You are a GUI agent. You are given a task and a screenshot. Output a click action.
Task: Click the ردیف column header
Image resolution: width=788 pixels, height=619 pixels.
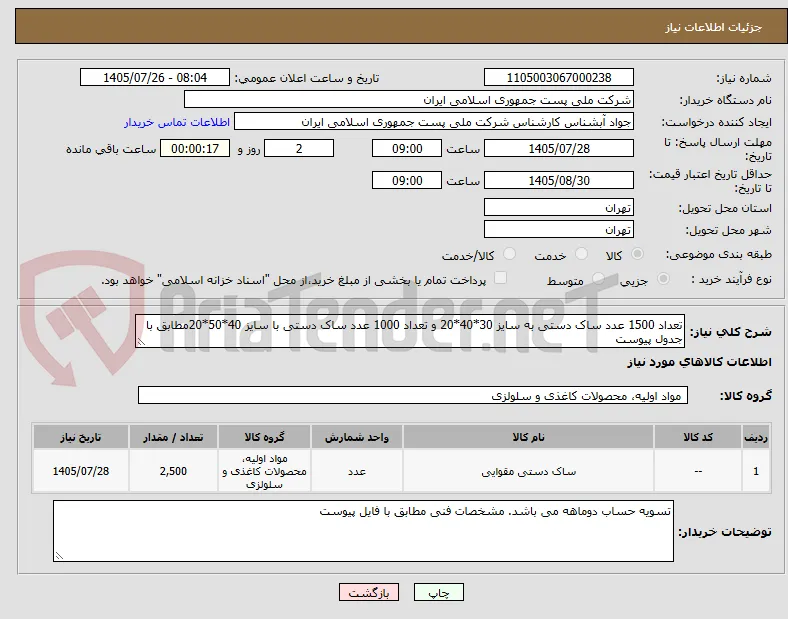click(756, 437)
